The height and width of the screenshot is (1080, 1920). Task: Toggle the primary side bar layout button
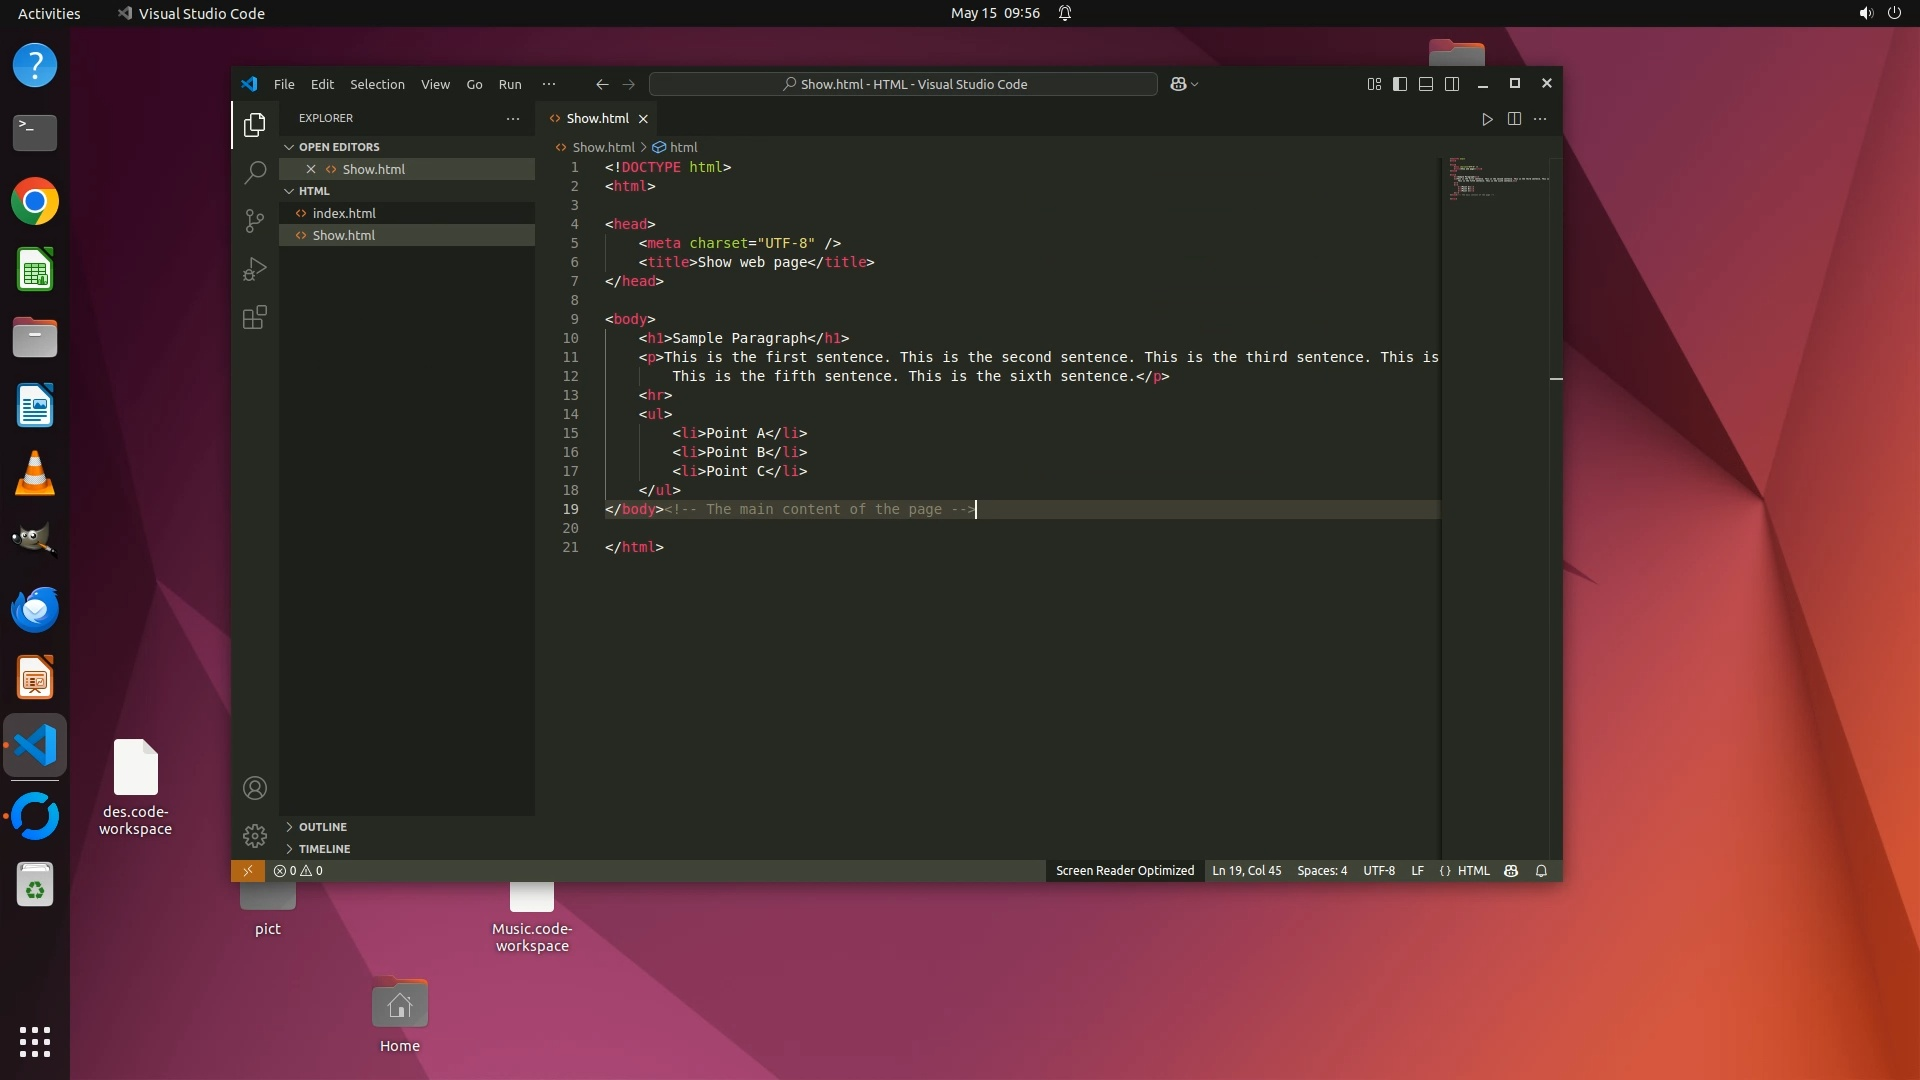1400,84
